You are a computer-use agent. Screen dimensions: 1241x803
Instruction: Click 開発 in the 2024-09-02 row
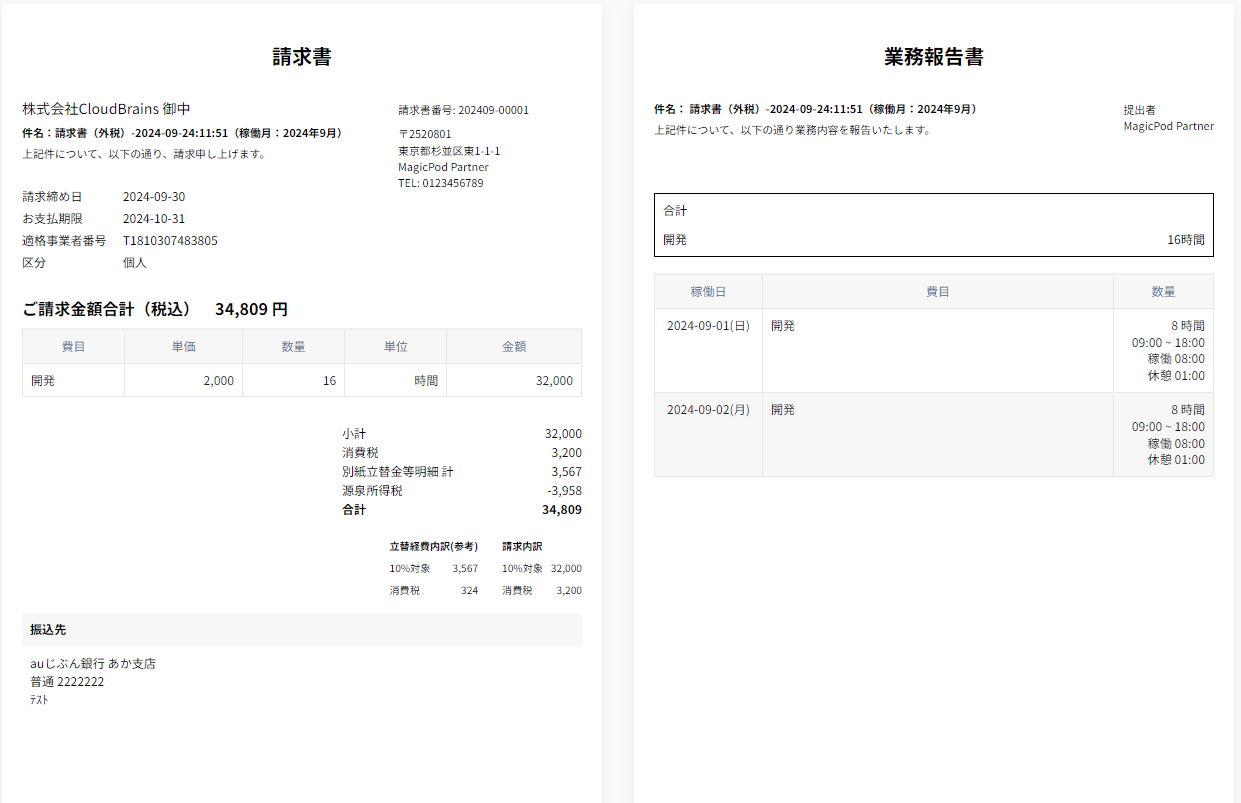[783, 410]
